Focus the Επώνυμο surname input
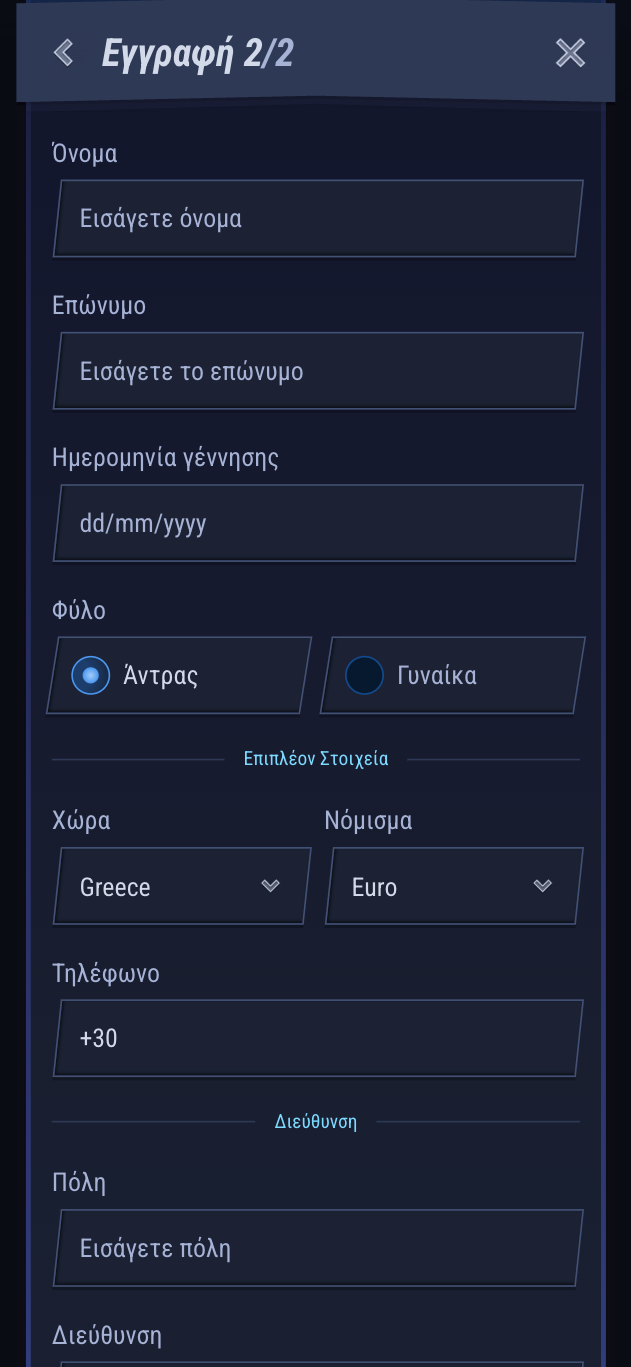The width and height of the screenshot is (631, 1367). point(318,372)
